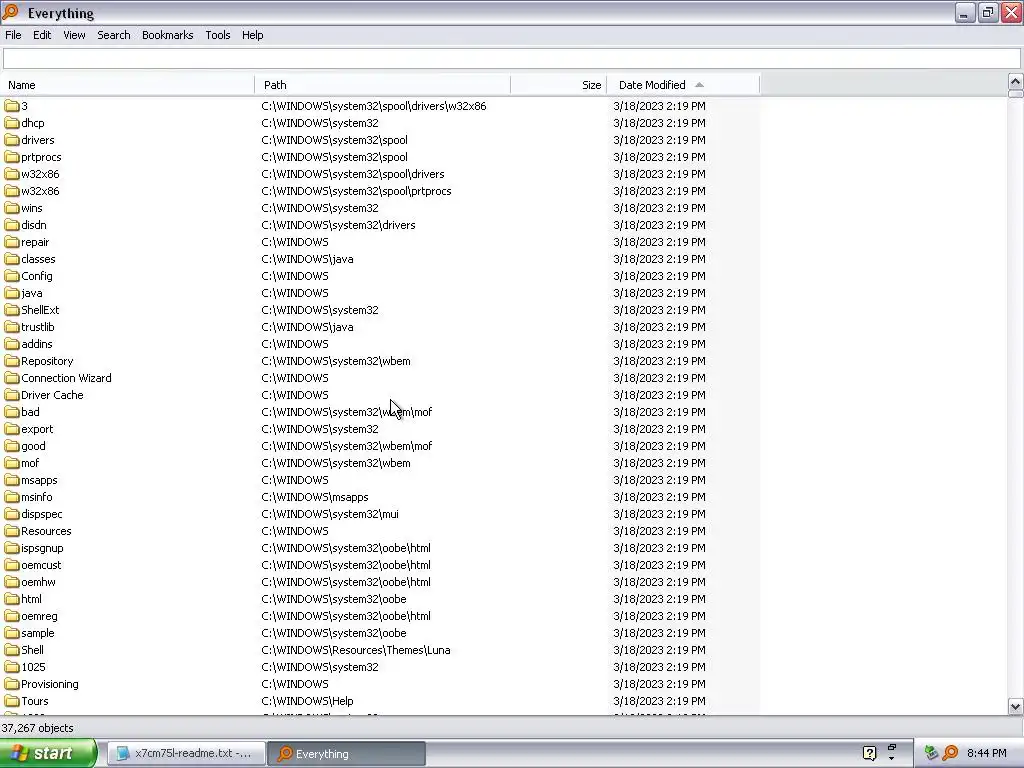Click the Everything taskbar button
Image resolution: width=1024 pixels, height=768 pixels.
pos(346,753)
